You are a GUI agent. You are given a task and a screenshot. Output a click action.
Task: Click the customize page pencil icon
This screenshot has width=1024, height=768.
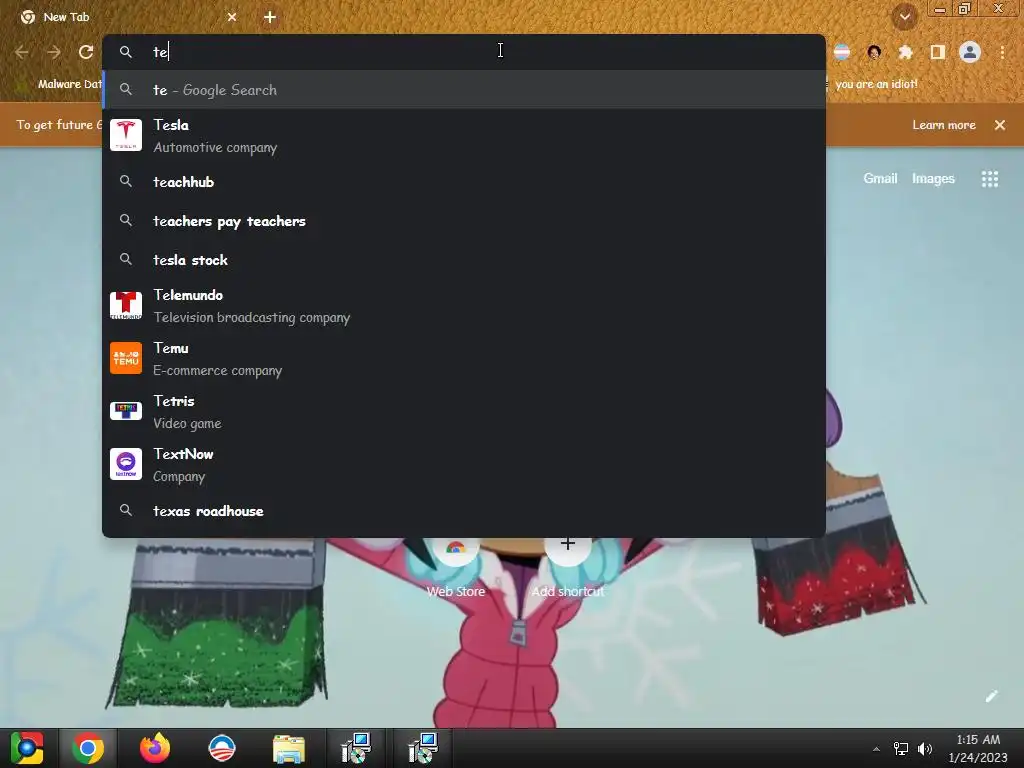point(991,696)
